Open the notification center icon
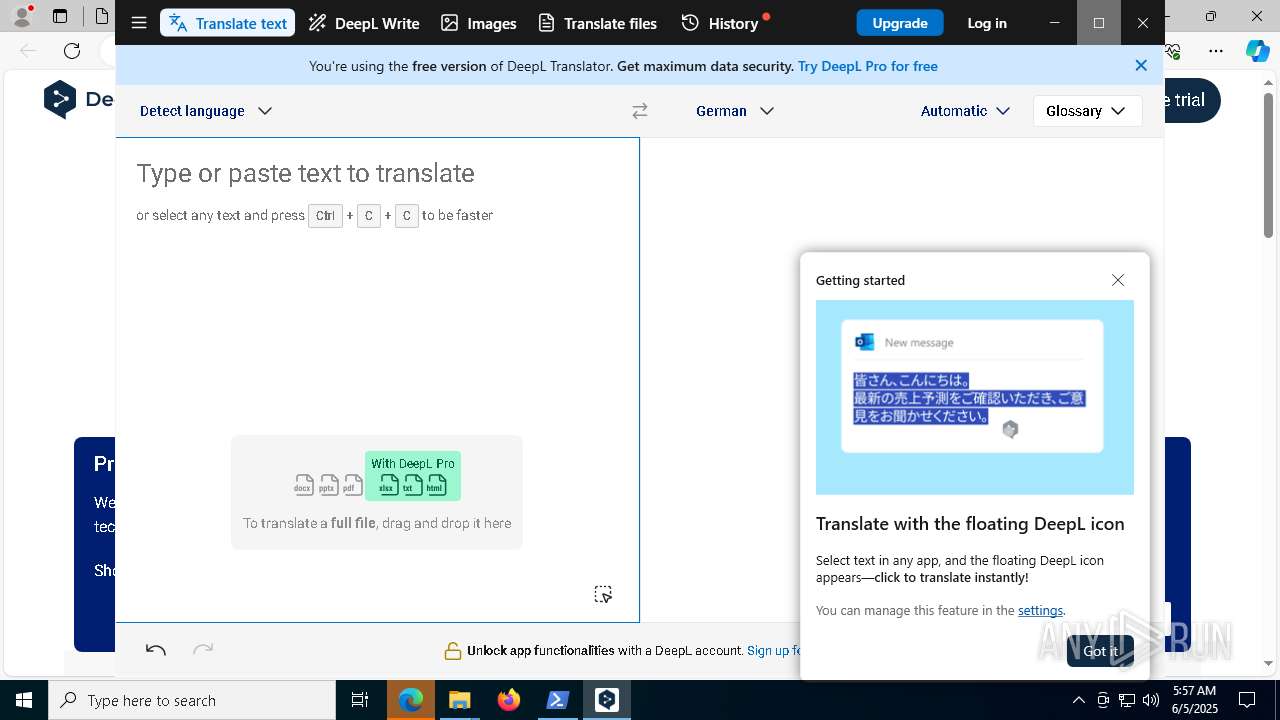 coord(1247,700)
